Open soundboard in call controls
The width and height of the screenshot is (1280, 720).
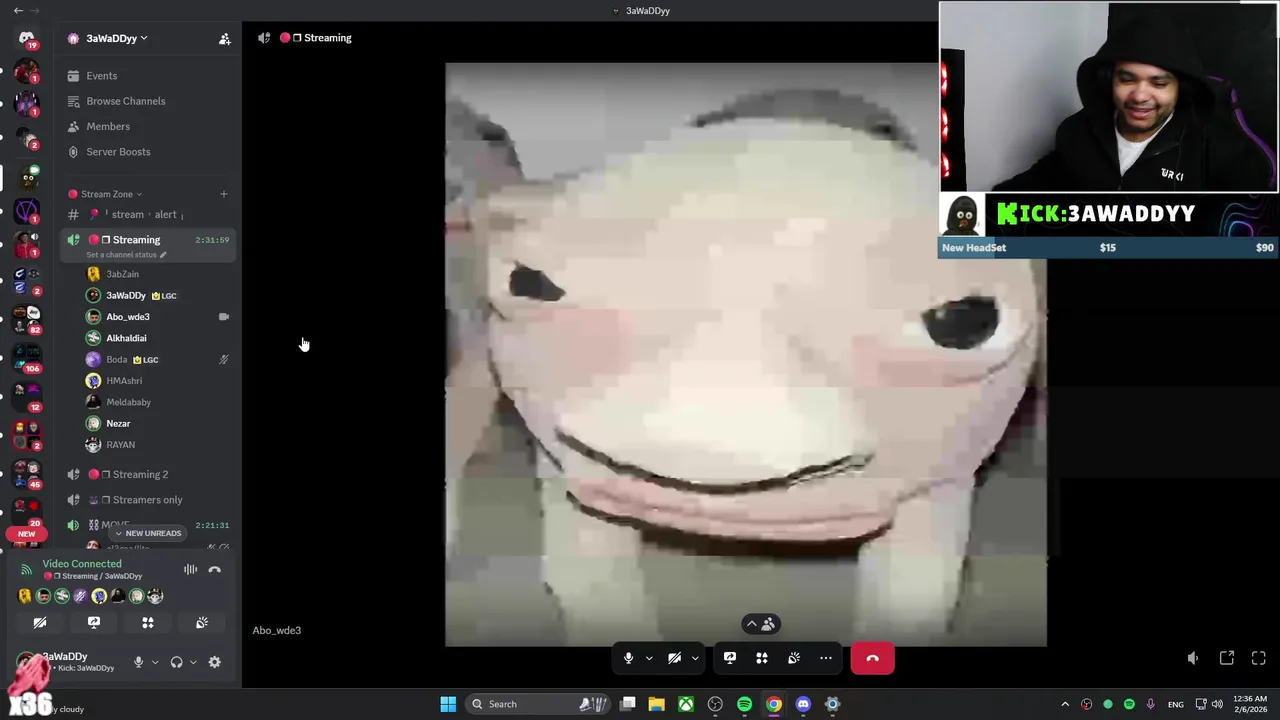(794, 658)
